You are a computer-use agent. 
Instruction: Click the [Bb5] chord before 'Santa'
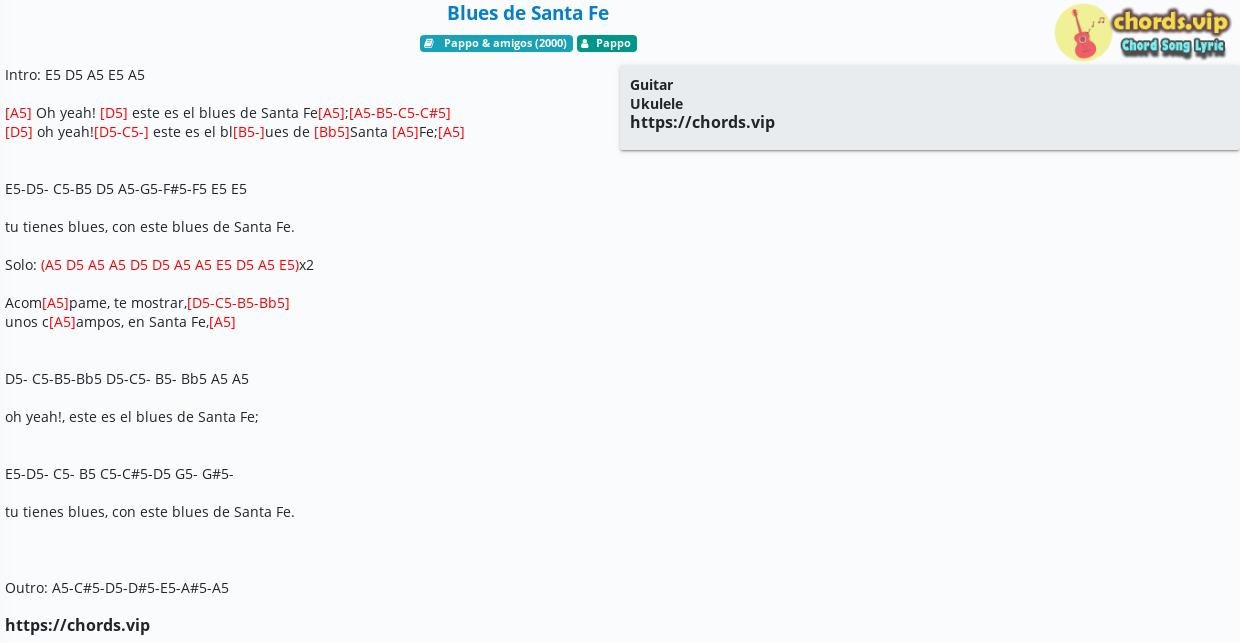click(x=332, y=132)
